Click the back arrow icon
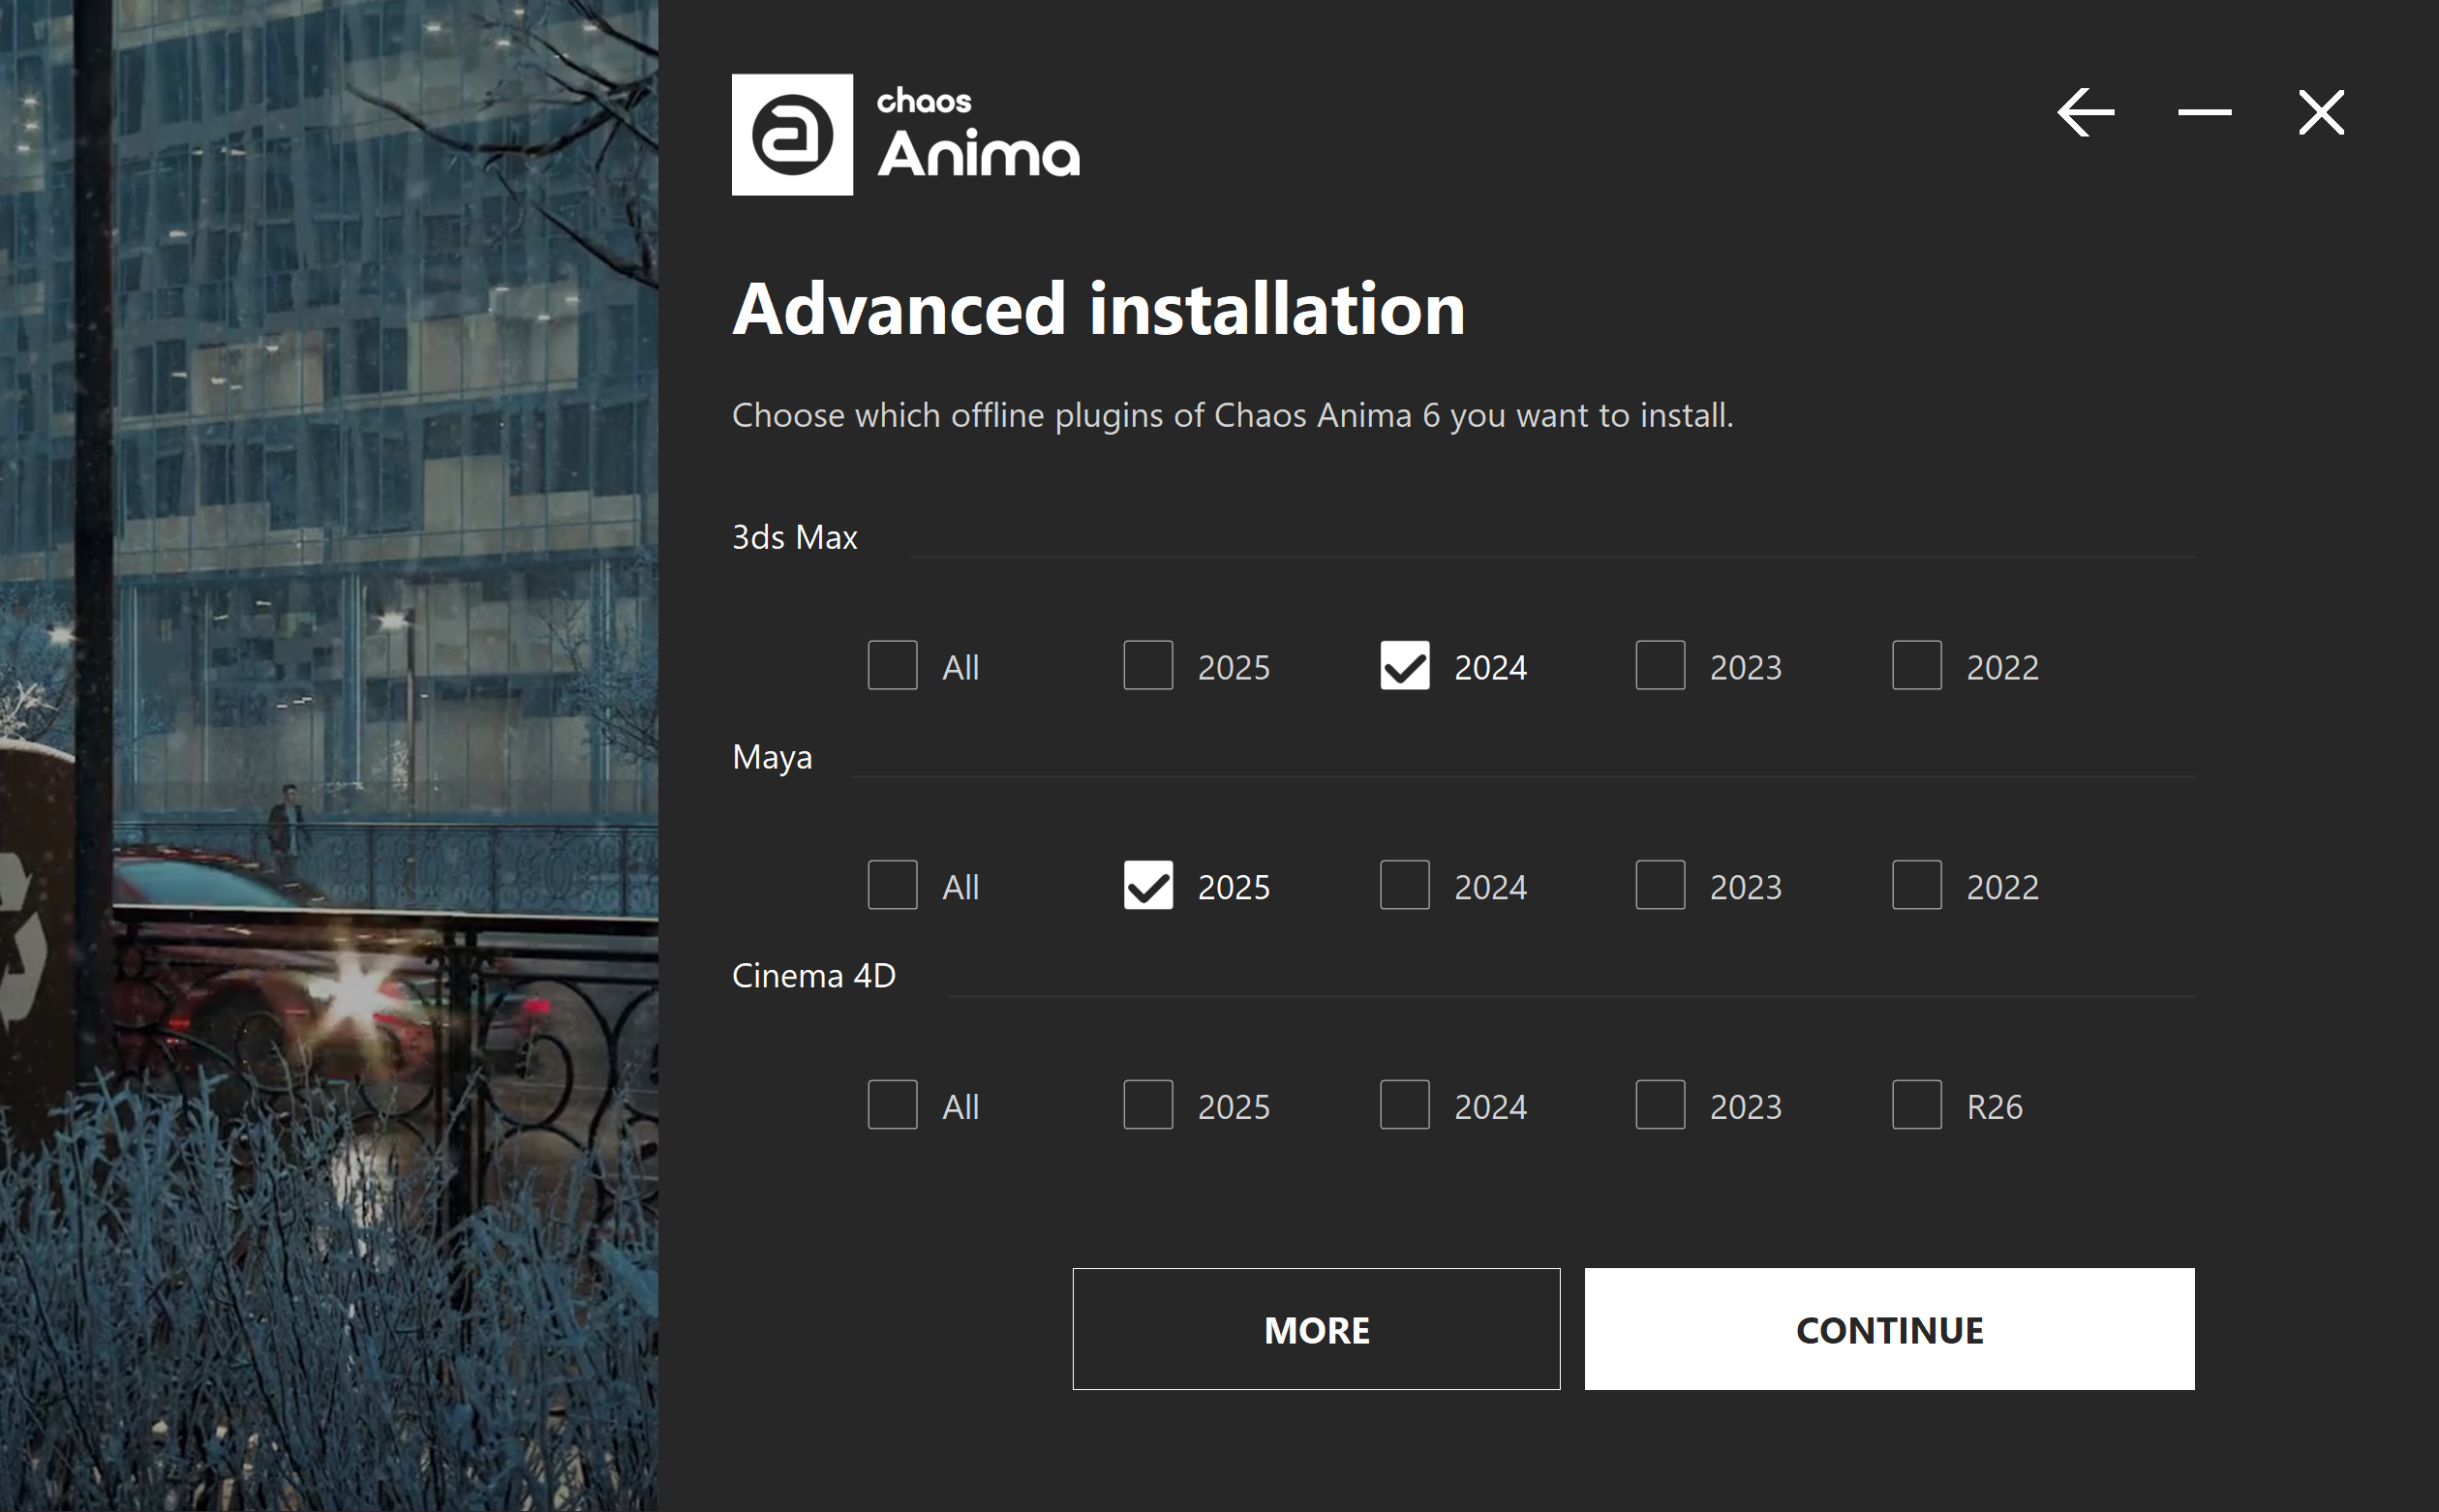This screenshot has width=2439, height=1512. [2086, 112]
